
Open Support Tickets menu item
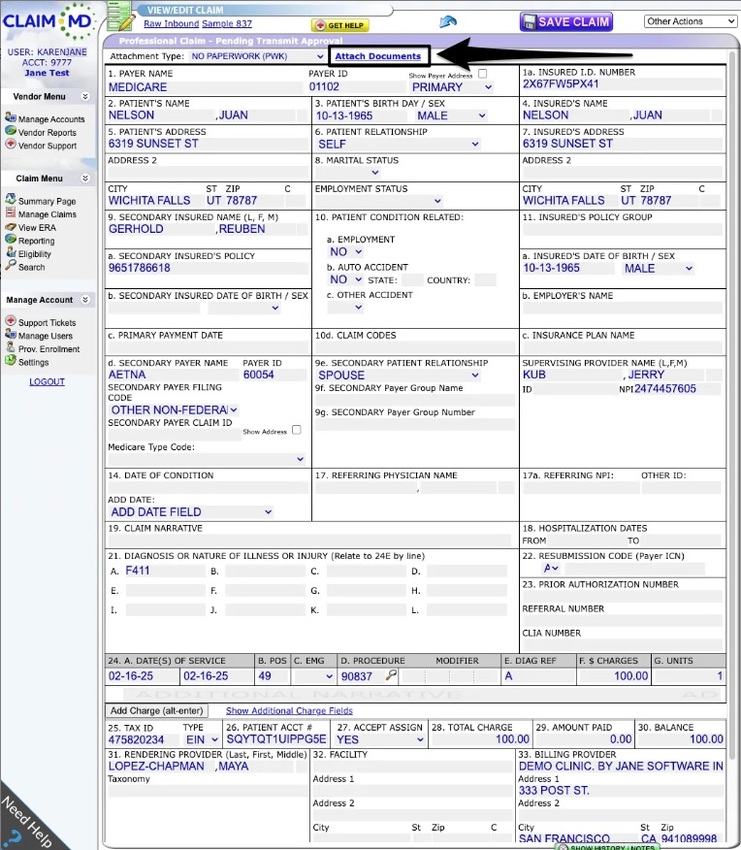pos(47,323)
